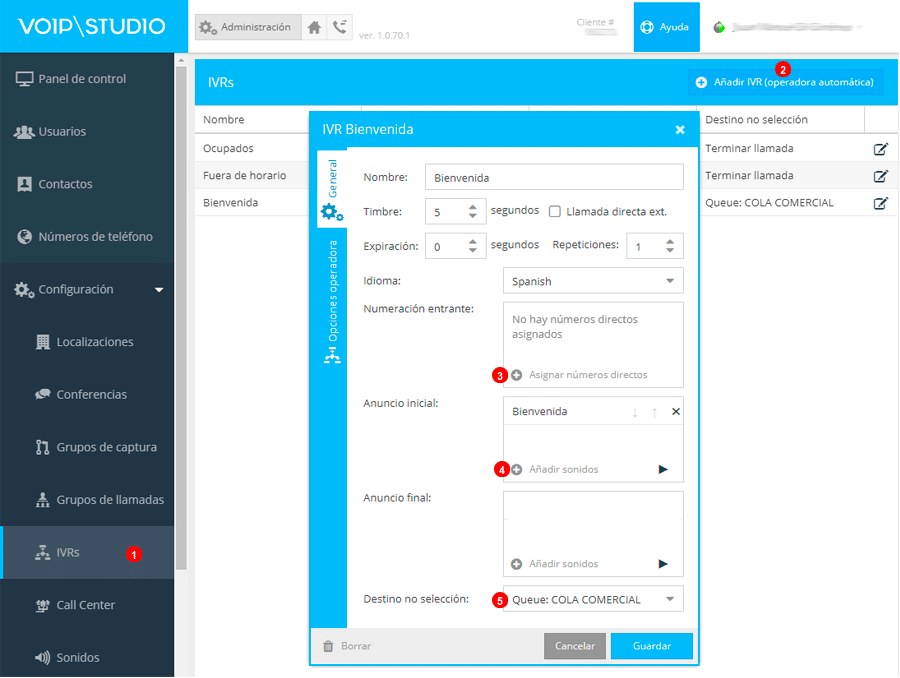
Task: Open Call Center in sidebar
Action: pos(85,605)
